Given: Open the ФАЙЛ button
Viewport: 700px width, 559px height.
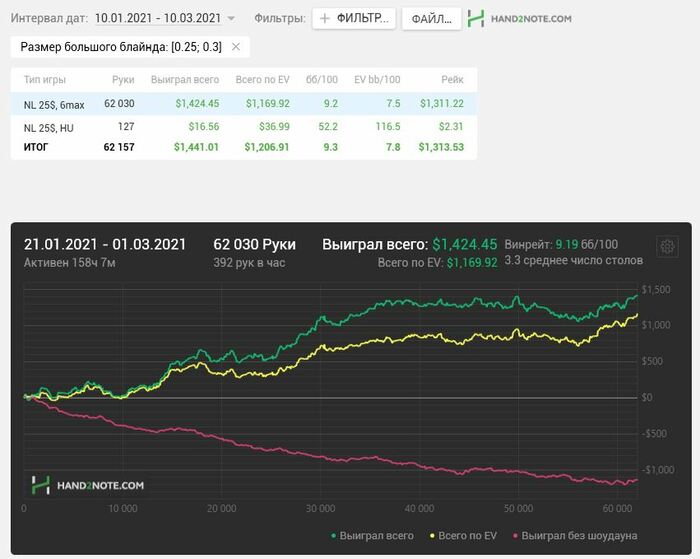Looking at the screenshot, I should tap(431, 19).
